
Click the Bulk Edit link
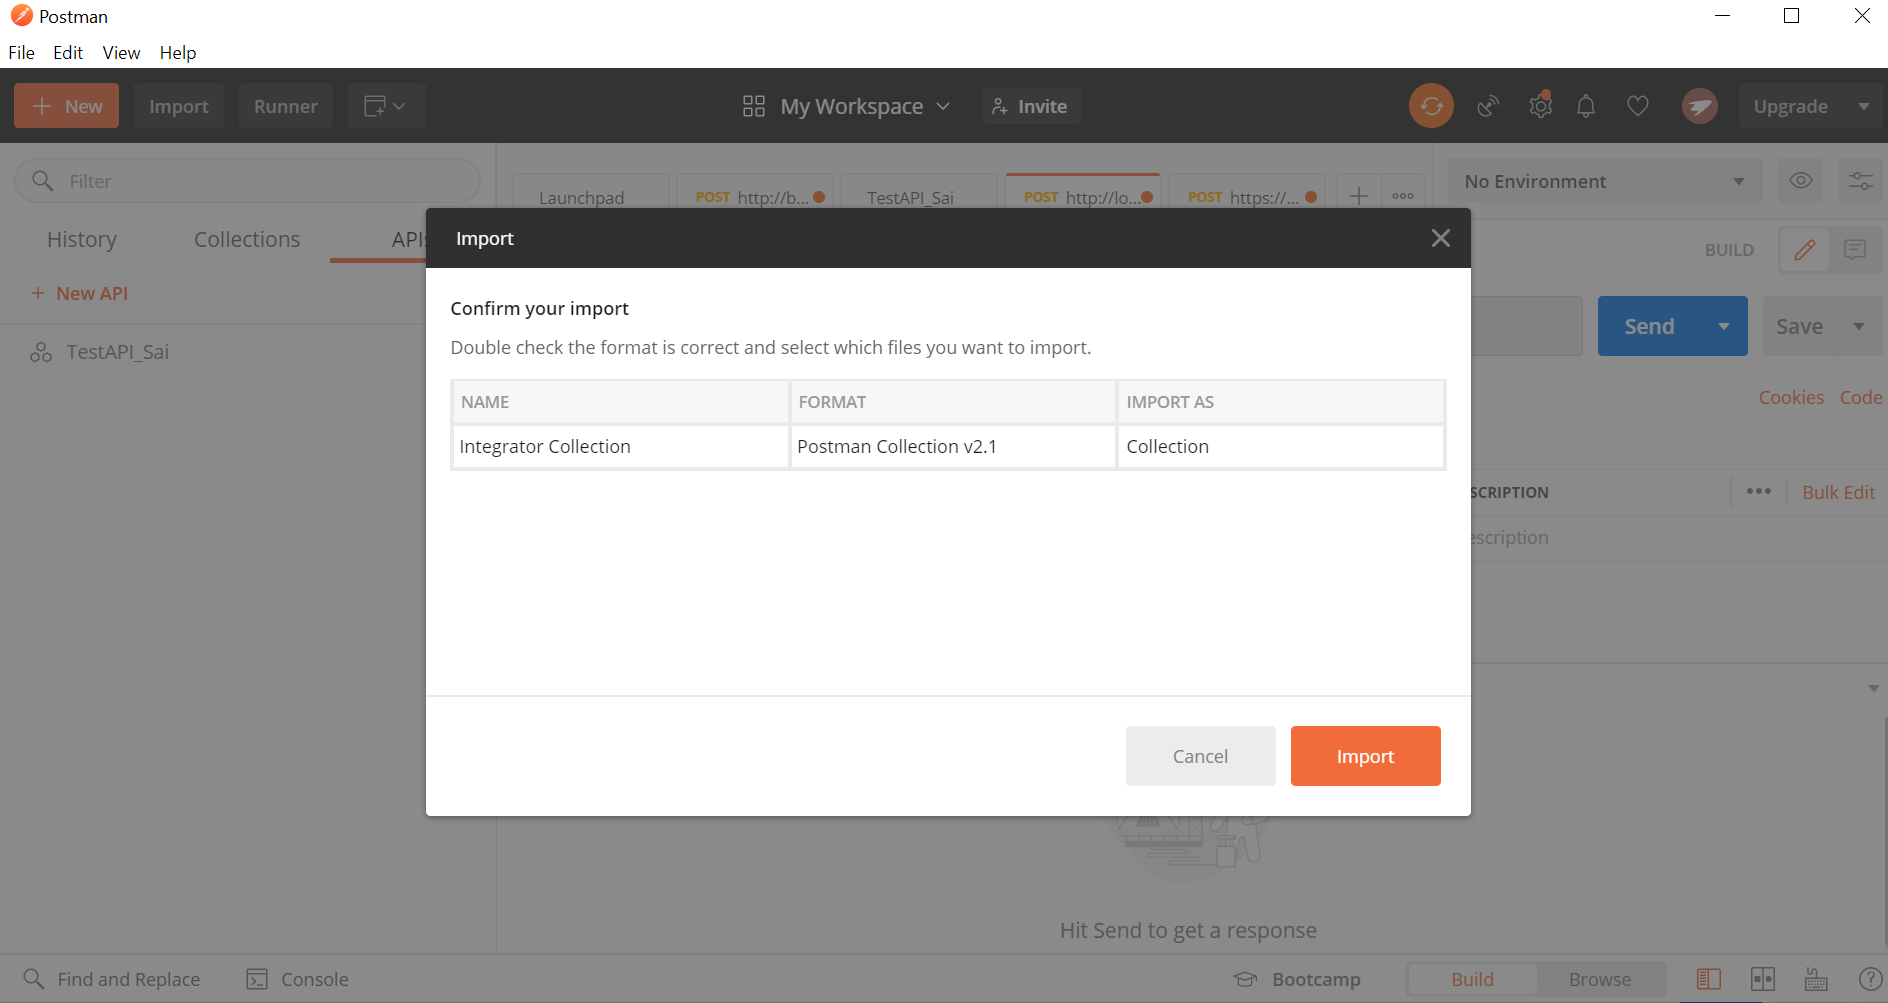tap(1838, 492)
